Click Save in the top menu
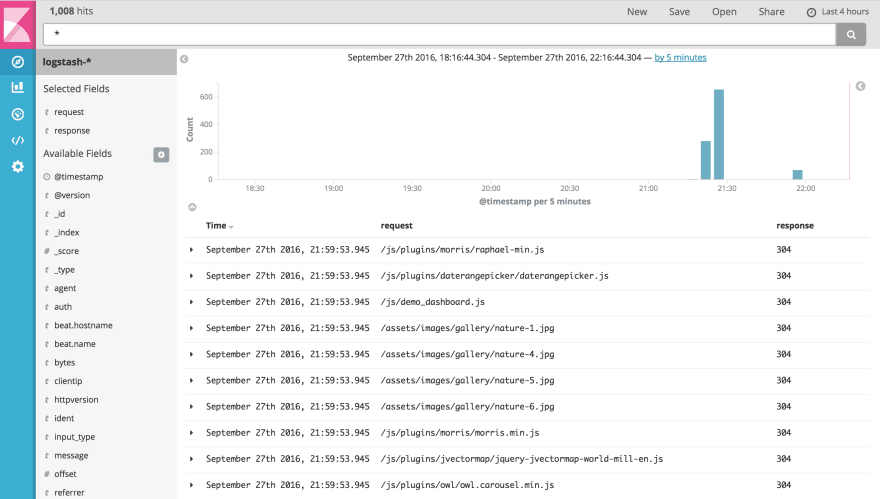 [x=679, y=12]
